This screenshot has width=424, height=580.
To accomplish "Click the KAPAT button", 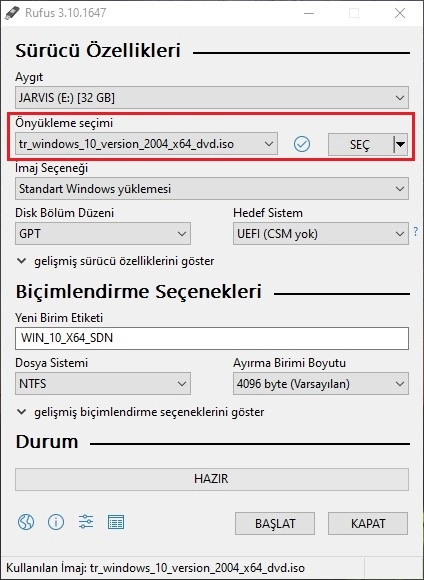I will tap(368, 523).
